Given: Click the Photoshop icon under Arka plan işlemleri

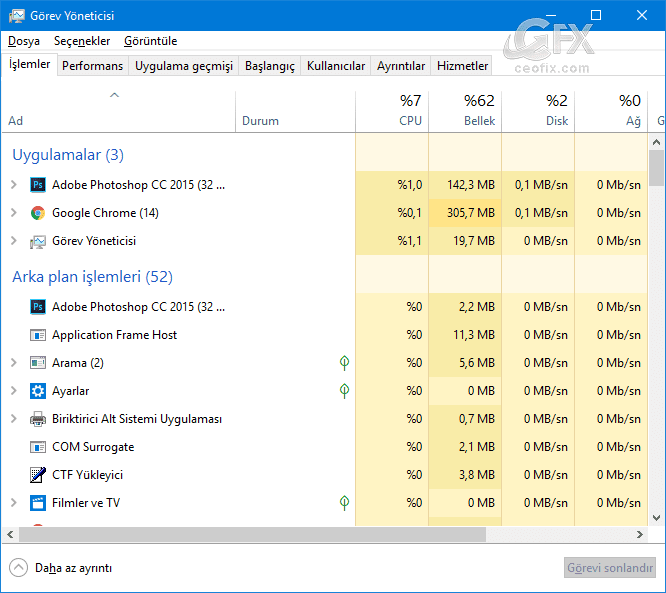Looking at the screenshot, I should click(x=38, y=307).
